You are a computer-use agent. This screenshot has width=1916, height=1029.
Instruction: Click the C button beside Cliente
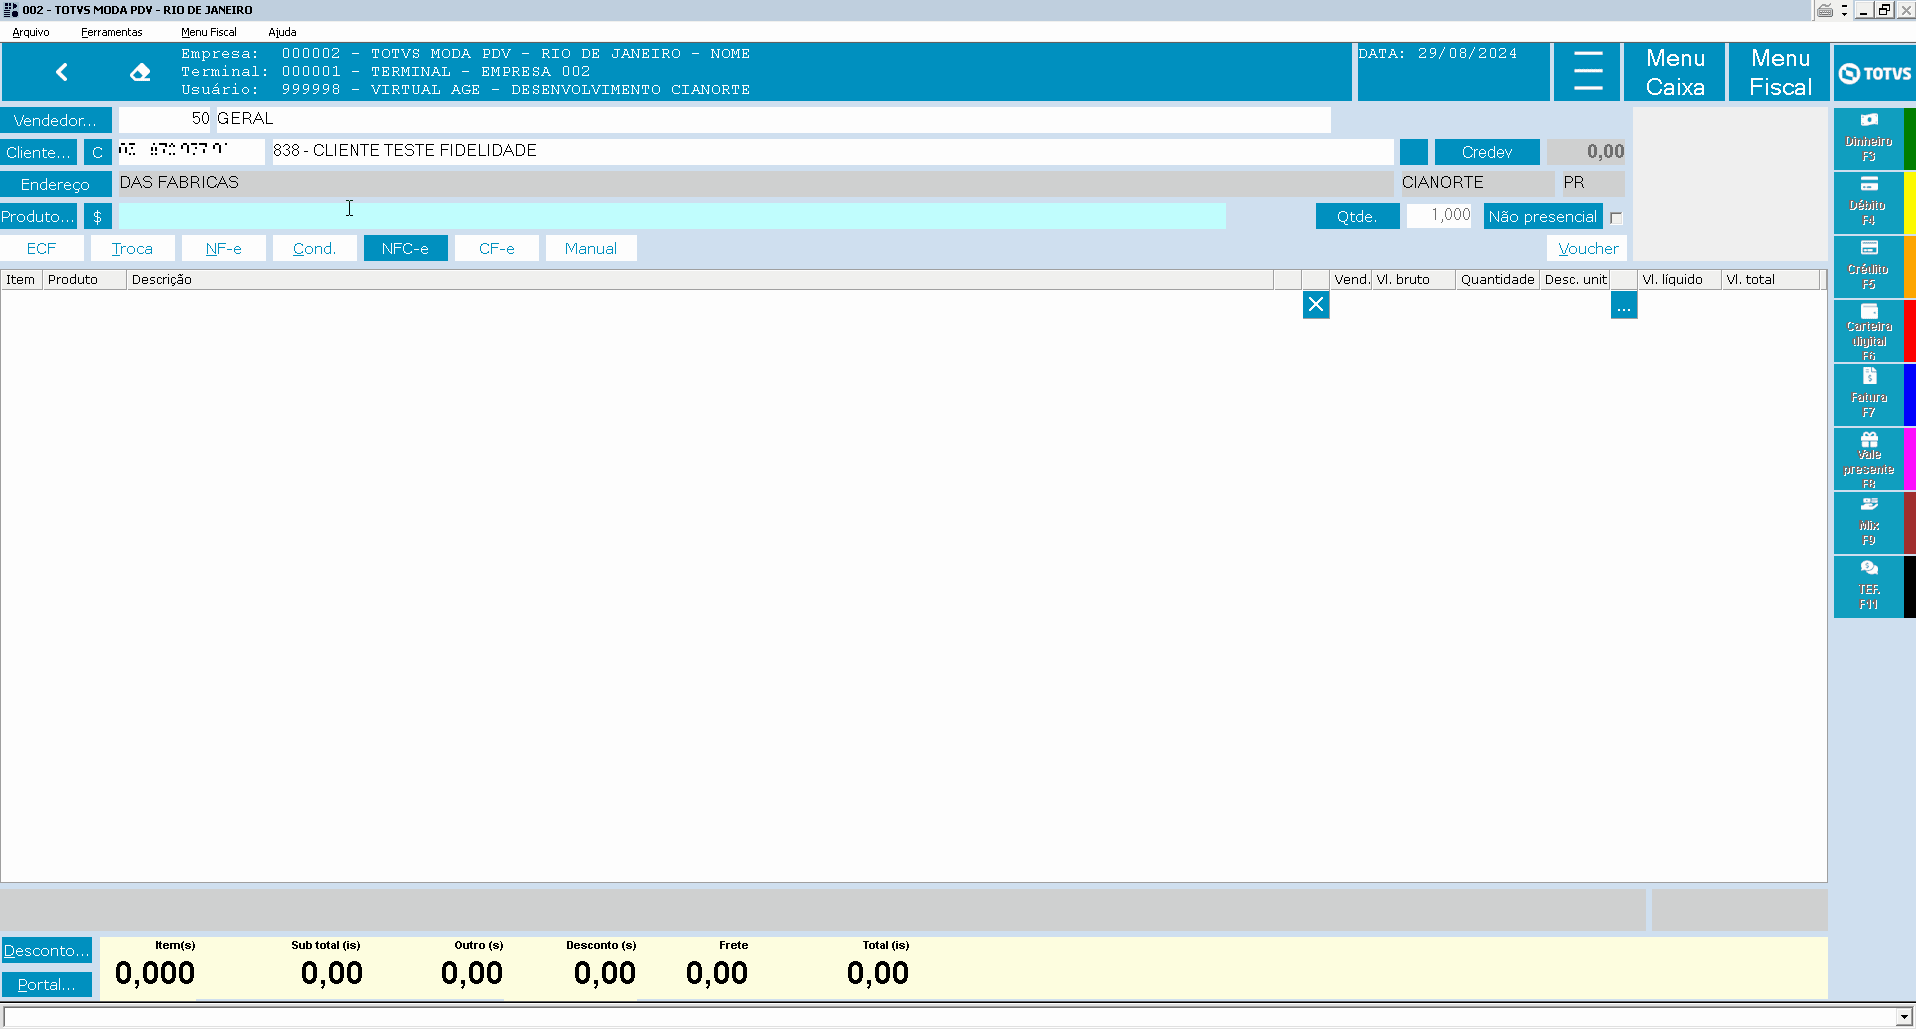(x=97, y=153)
